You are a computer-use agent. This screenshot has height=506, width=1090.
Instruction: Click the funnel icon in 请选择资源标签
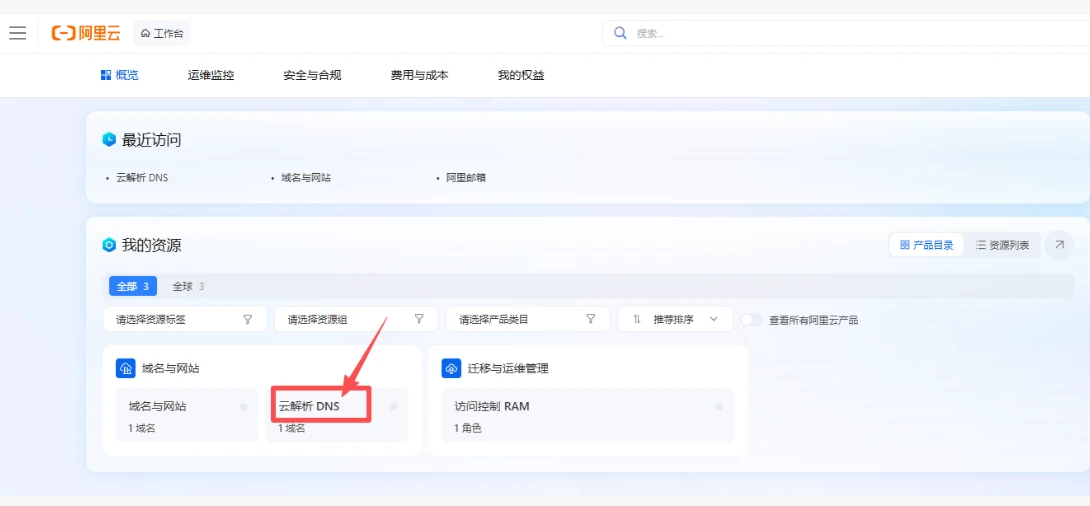[x=247, y=320]
